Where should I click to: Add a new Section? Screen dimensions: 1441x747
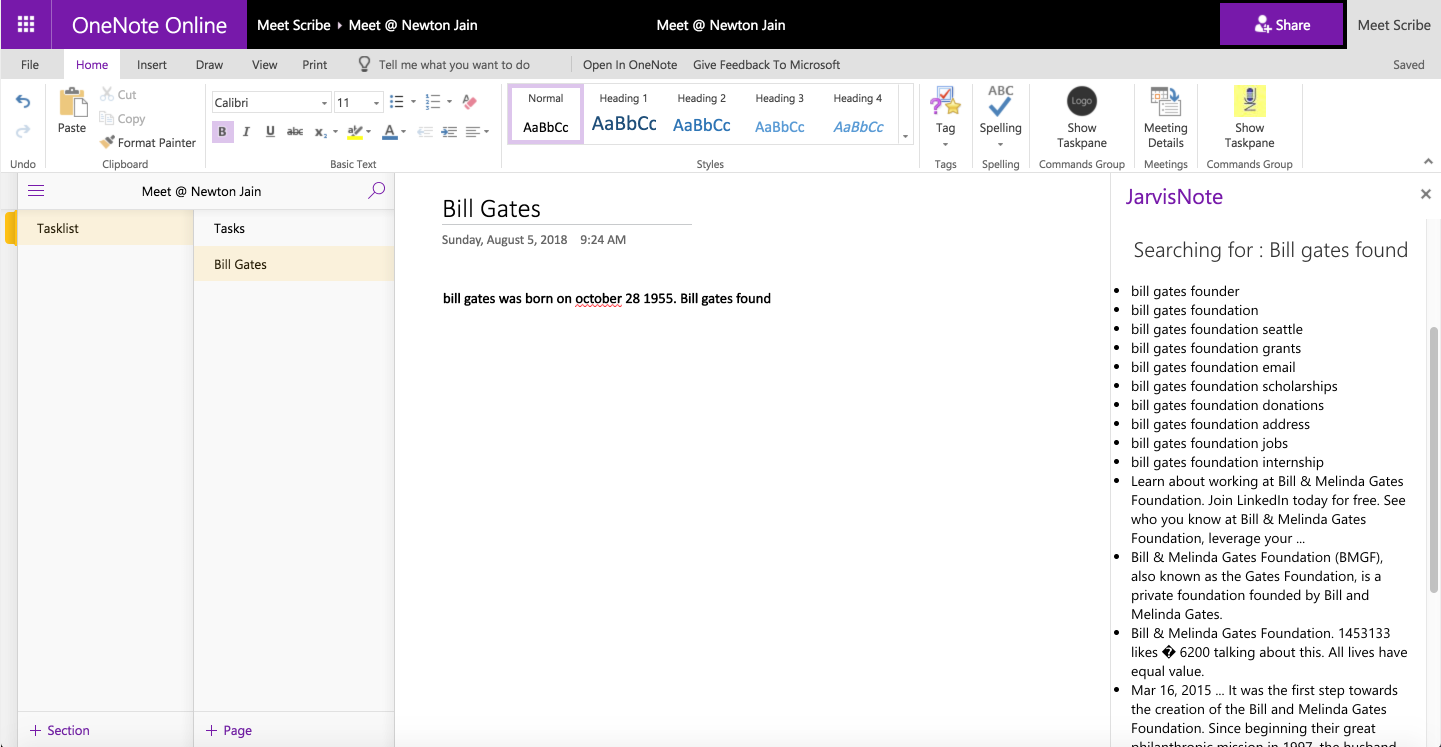click(x=60, y=730)
